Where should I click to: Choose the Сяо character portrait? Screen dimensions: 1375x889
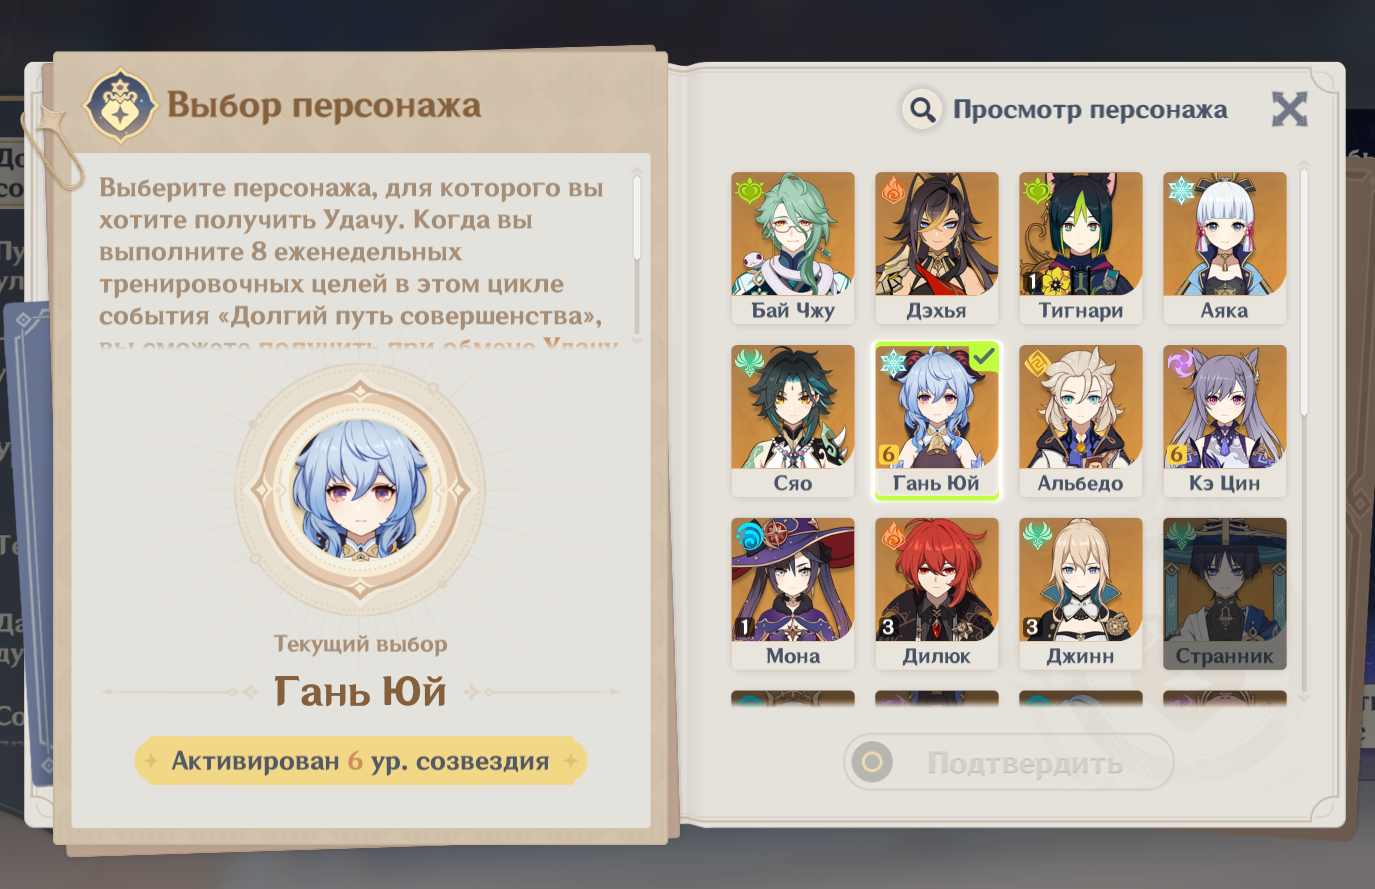click(793, 421)
